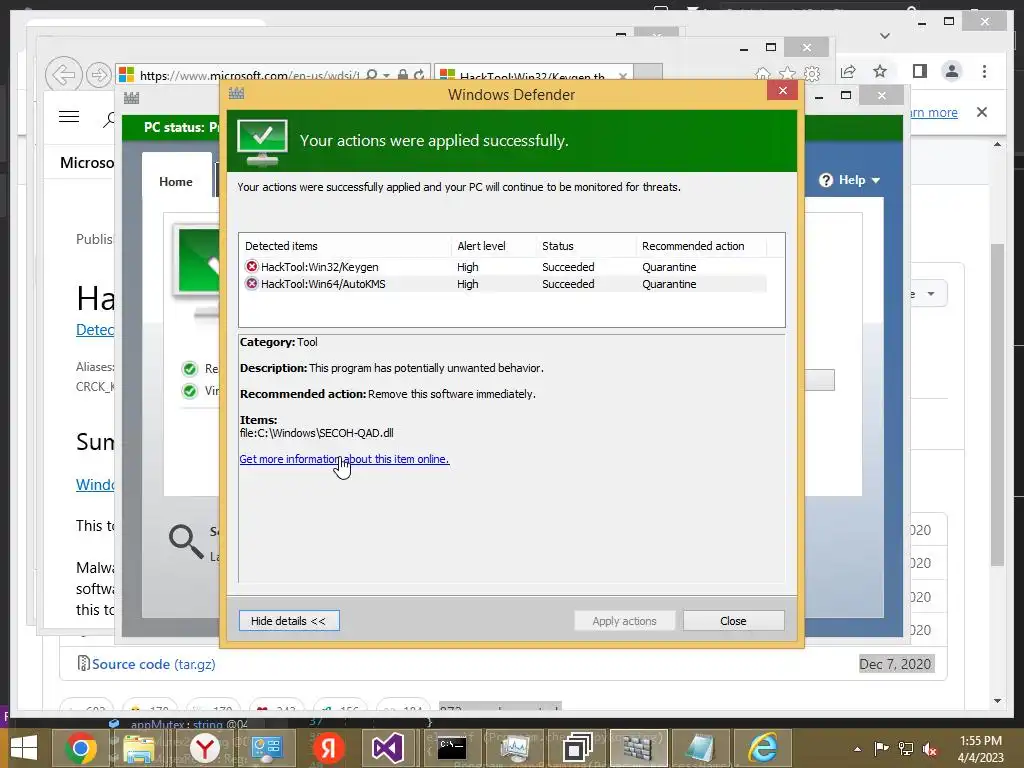Open Internet Explorer from taskbar
The image size is (1024, 768).
(x=762, y=748)
